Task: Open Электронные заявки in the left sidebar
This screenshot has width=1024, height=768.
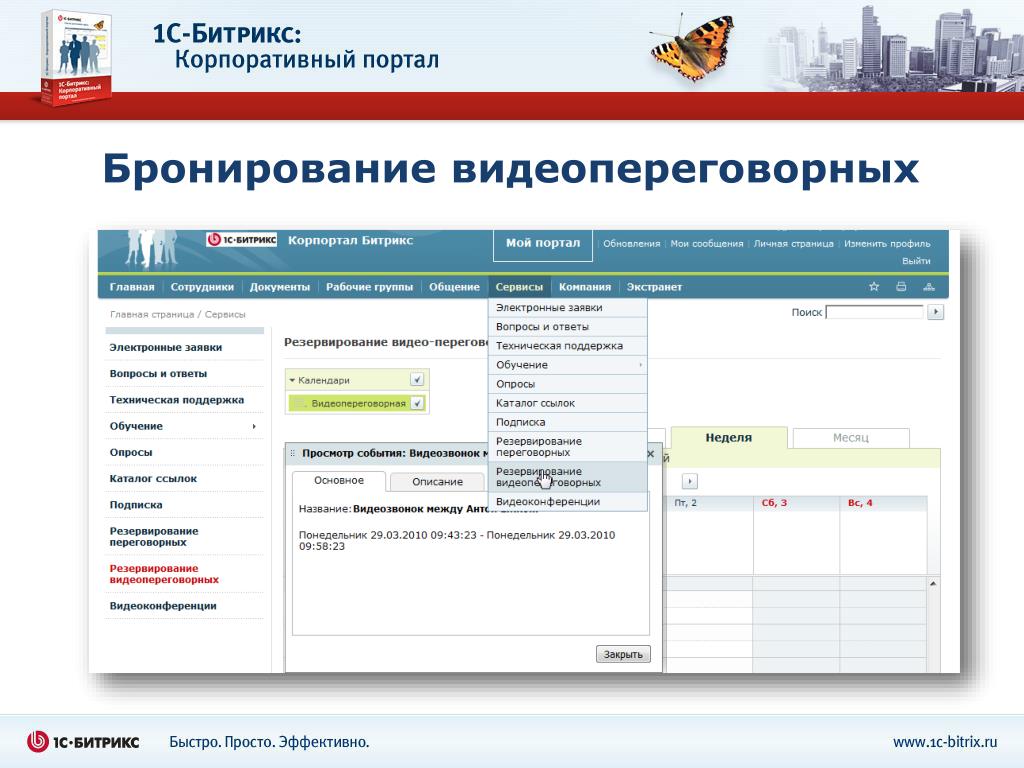Action: (x=166, y=347)
